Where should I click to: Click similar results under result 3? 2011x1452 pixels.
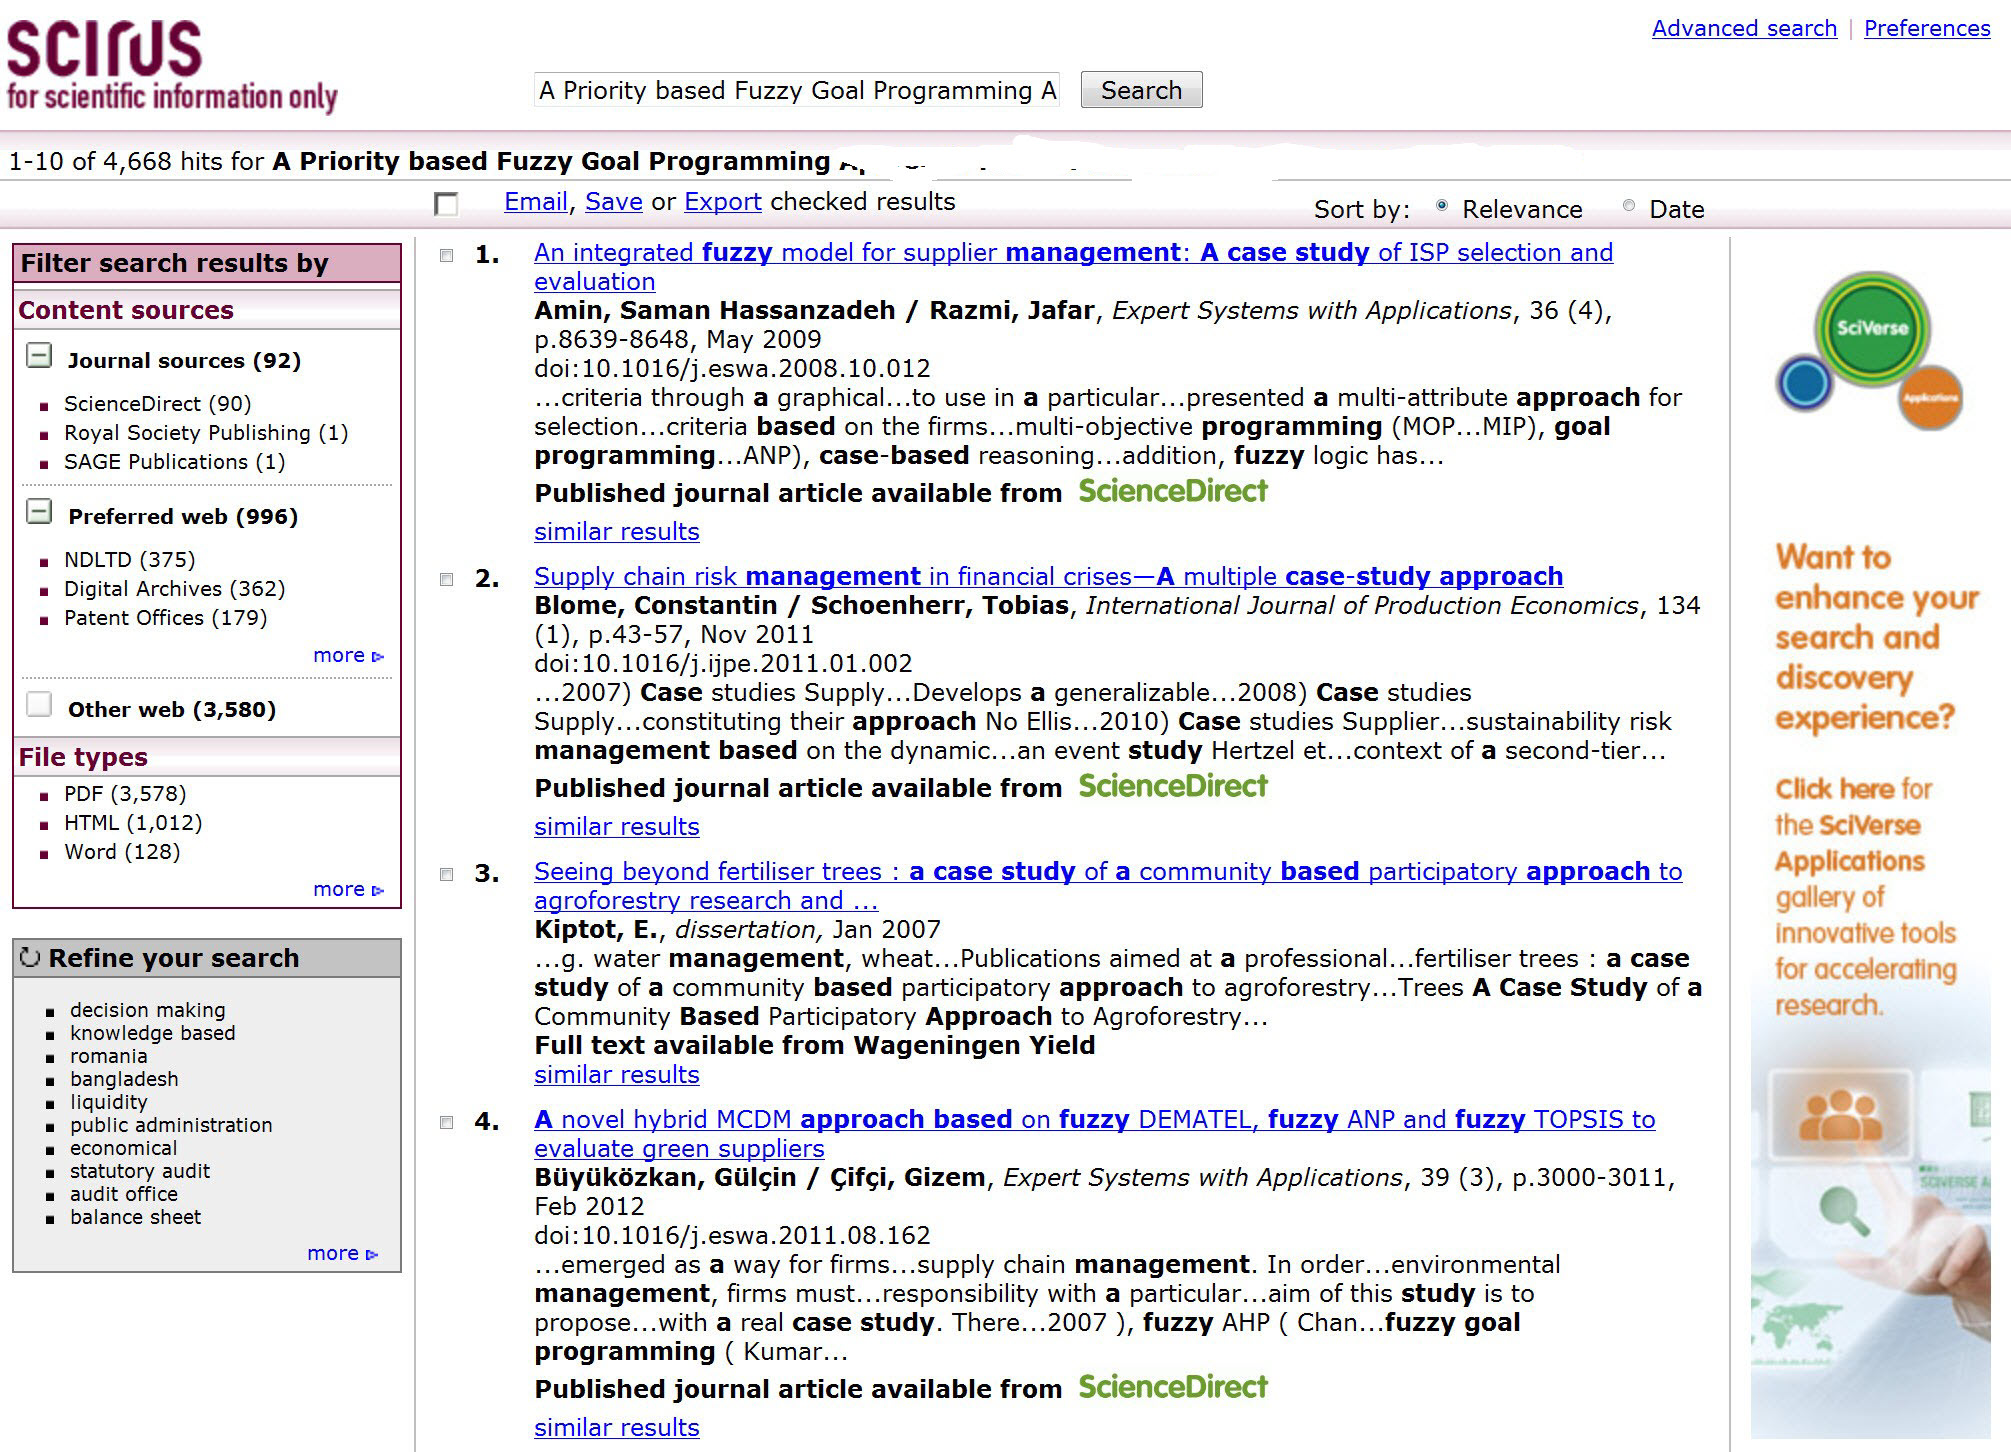(x=616, y=1074)
